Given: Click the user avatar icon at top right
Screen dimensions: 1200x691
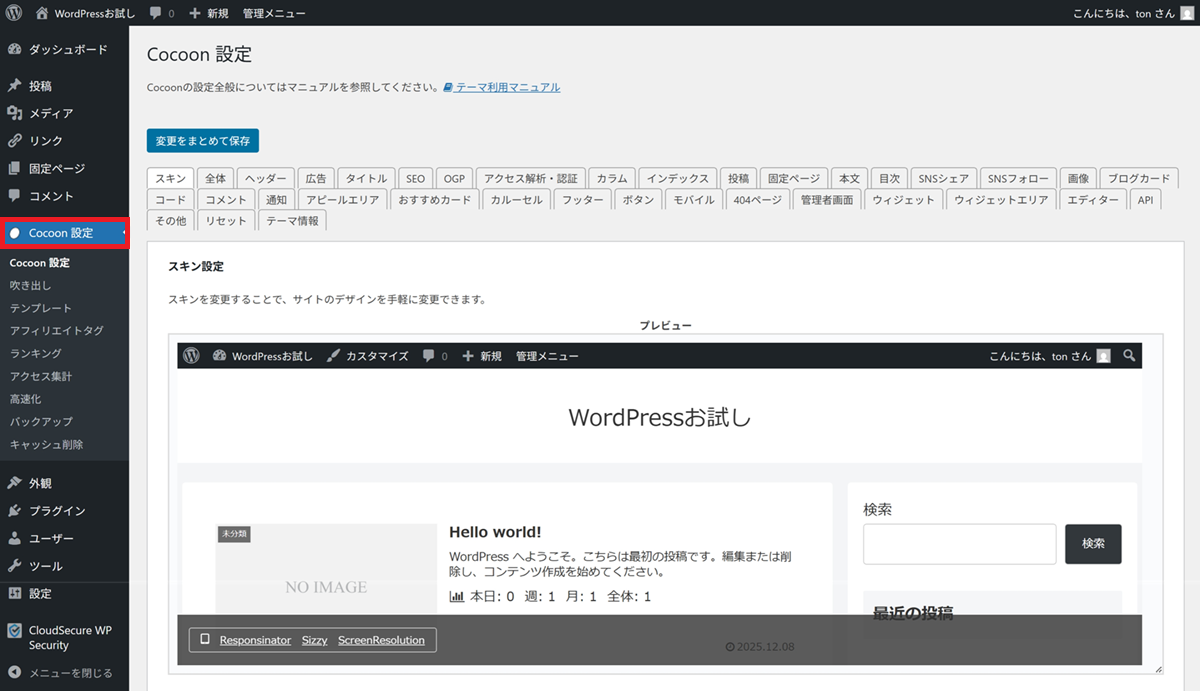Looking at the screenshot, I should pos(1187,13).
